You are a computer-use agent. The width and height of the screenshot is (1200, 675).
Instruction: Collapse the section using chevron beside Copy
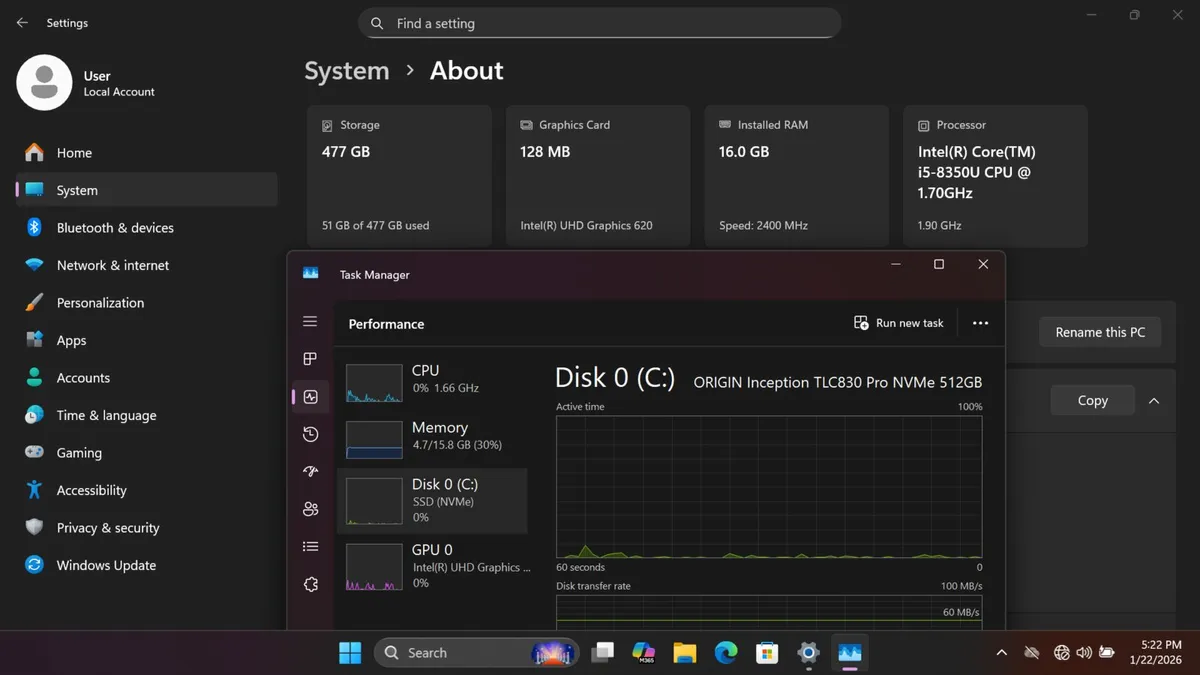click(1154, 401)
